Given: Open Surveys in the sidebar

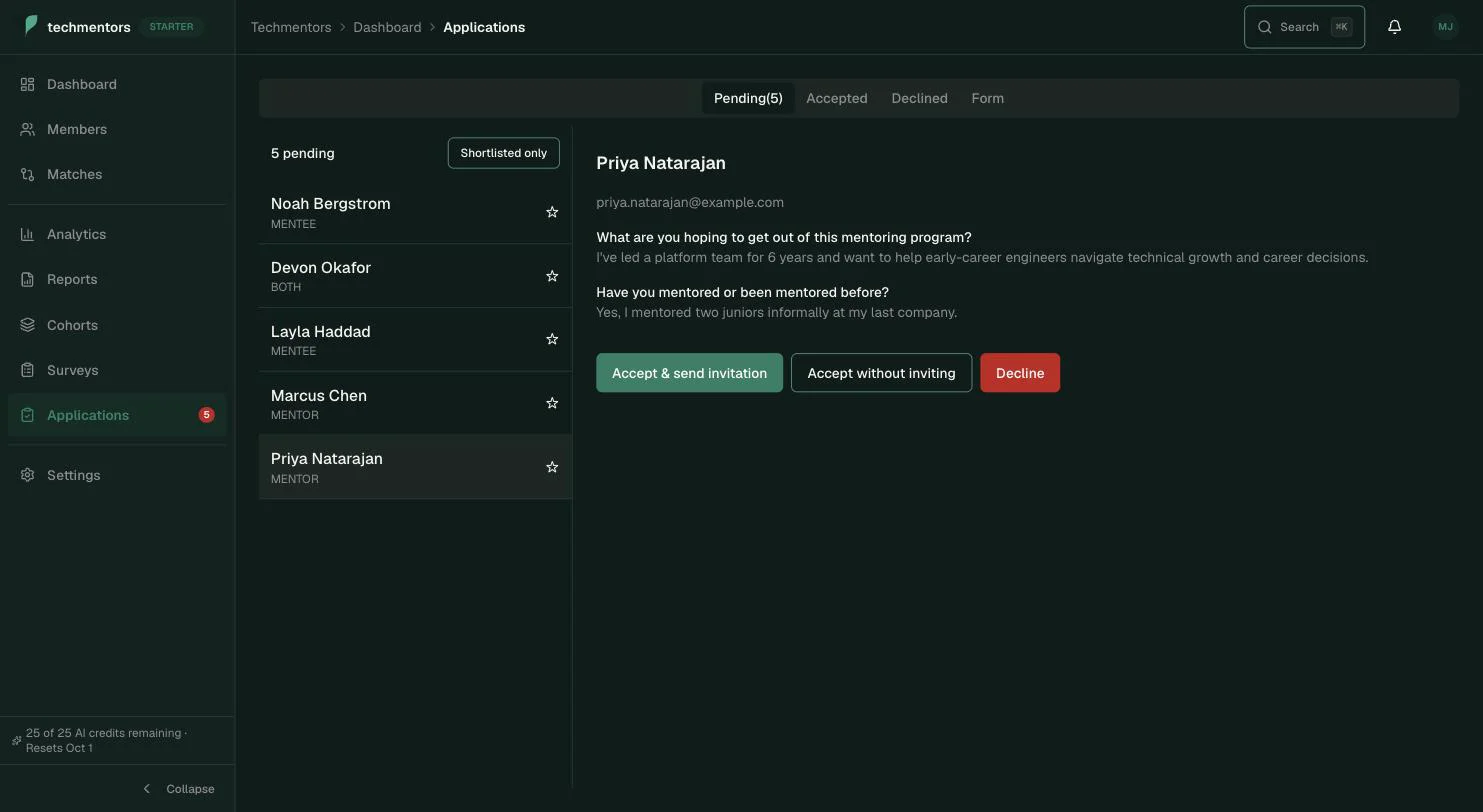Looking at the screenshot, I should click(117, 370).
